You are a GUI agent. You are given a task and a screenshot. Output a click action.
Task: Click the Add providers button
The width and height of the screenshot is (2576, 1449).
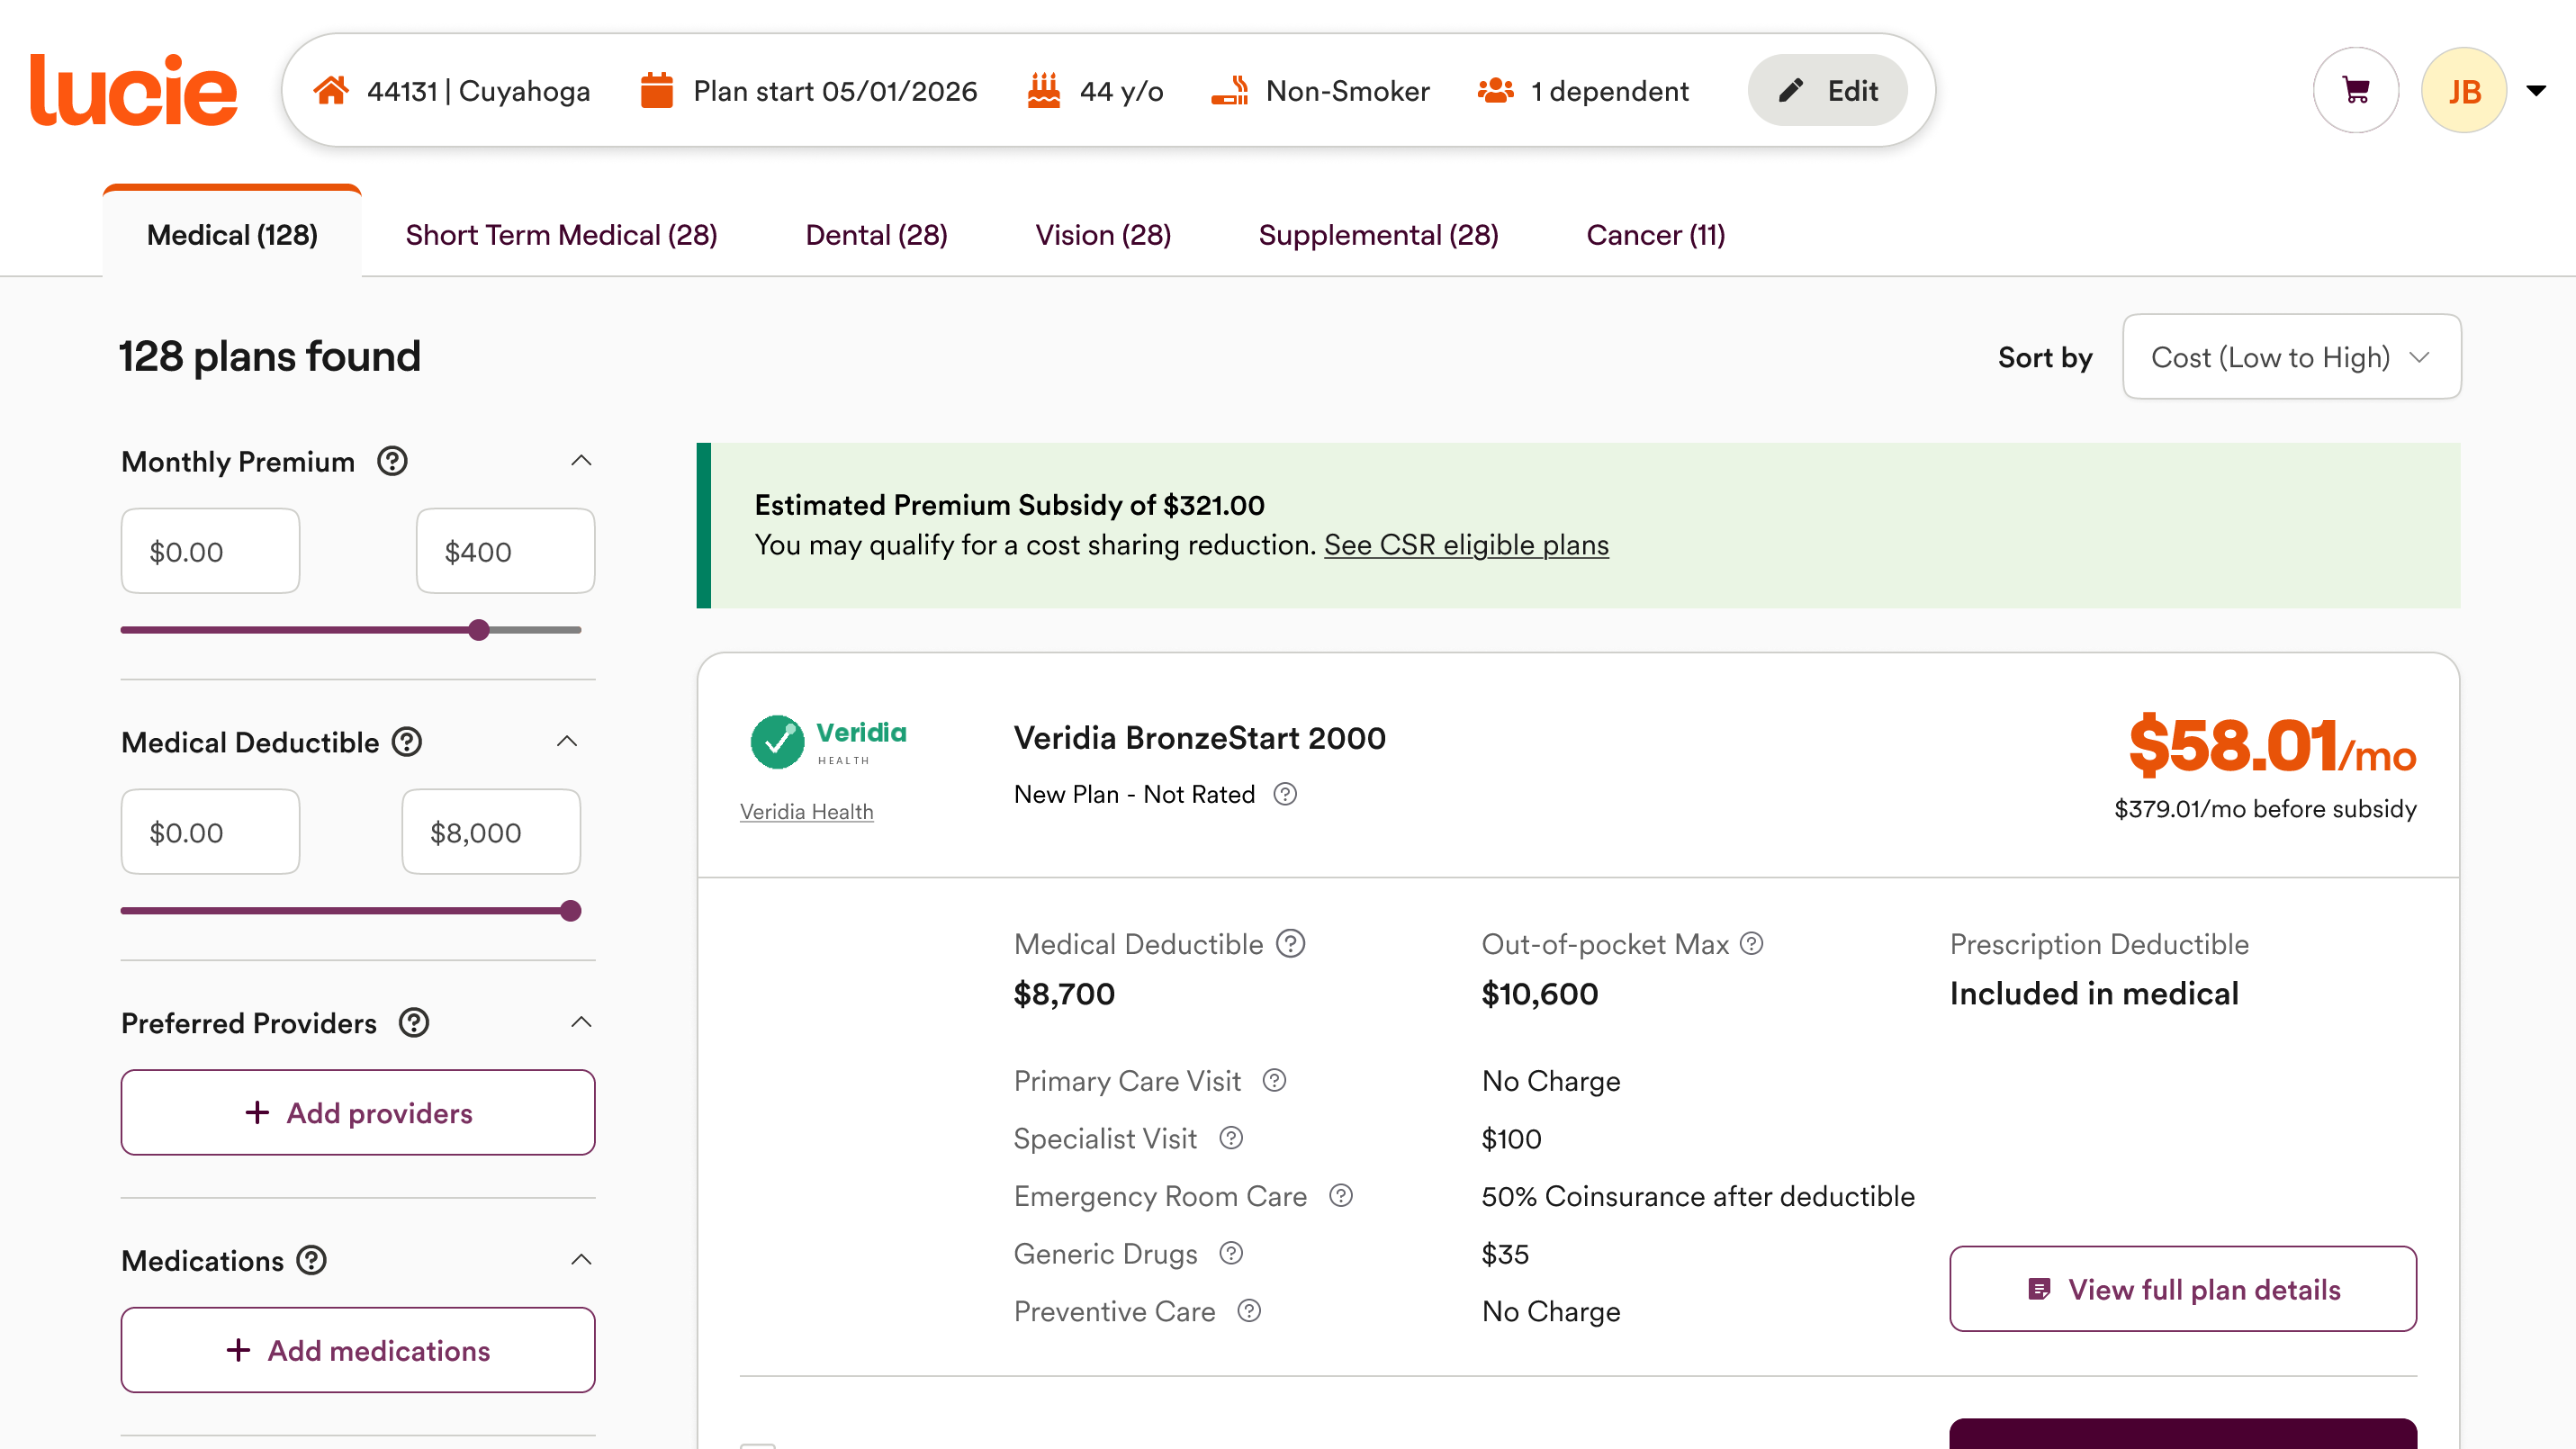point(358,1112)
